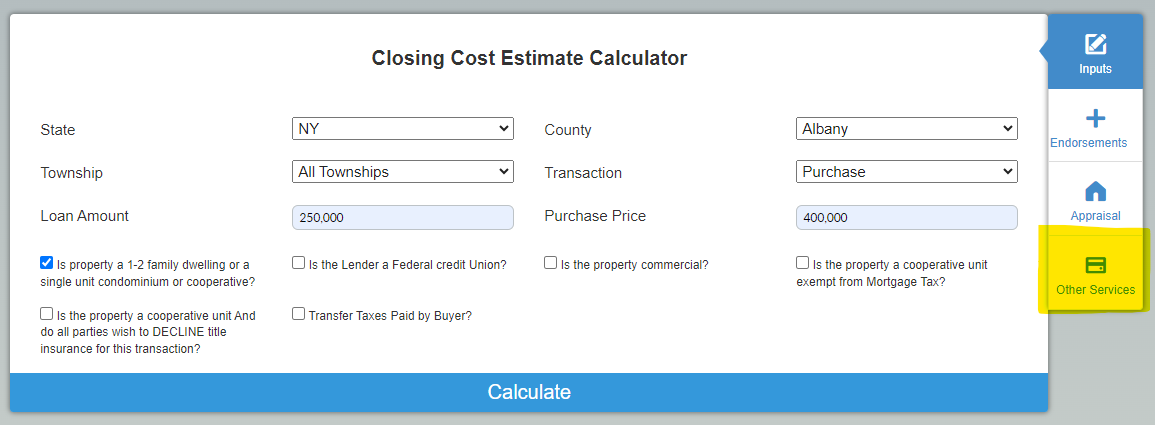Click the Inputs pencil-edit icon
1155x425 pixels.
[x=1095, y=45]
